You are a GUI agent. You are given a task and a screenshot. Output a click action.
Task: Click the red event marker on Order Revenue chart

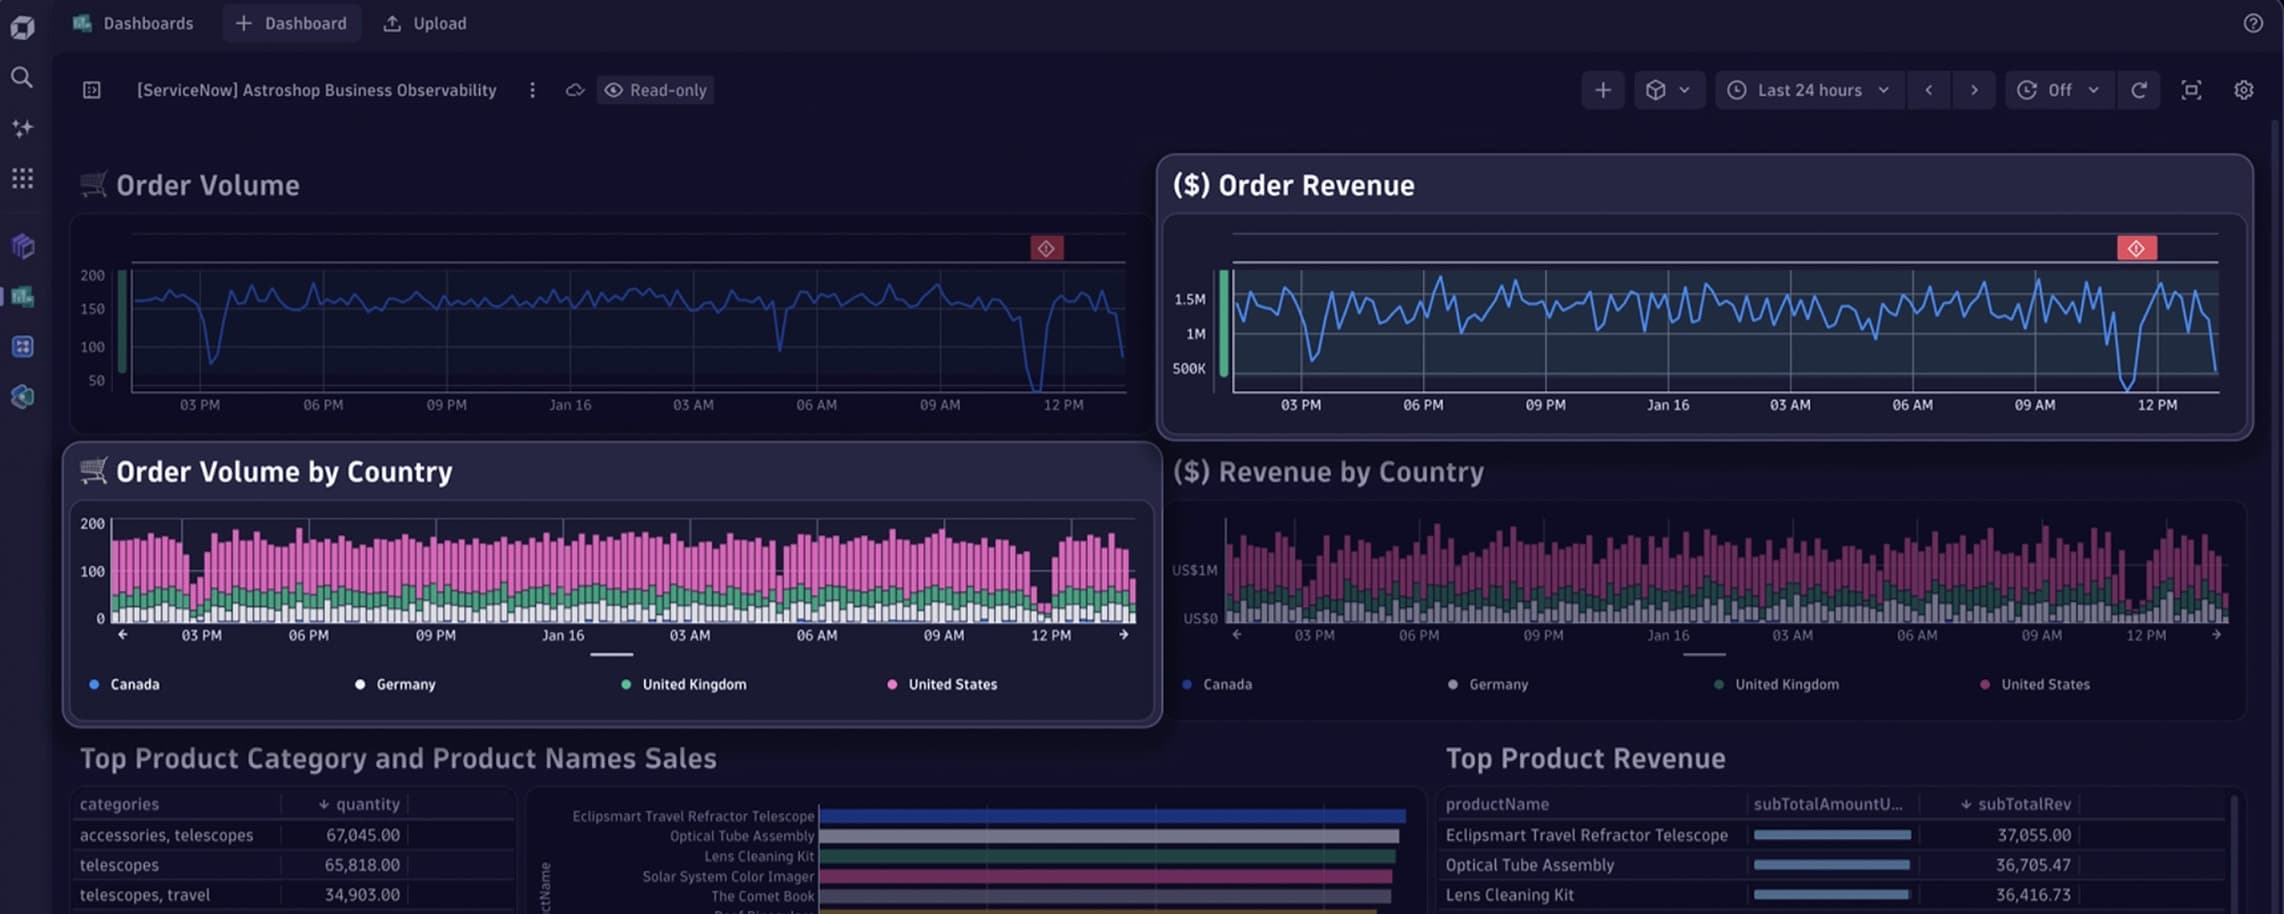click(x=2137, y=248)
